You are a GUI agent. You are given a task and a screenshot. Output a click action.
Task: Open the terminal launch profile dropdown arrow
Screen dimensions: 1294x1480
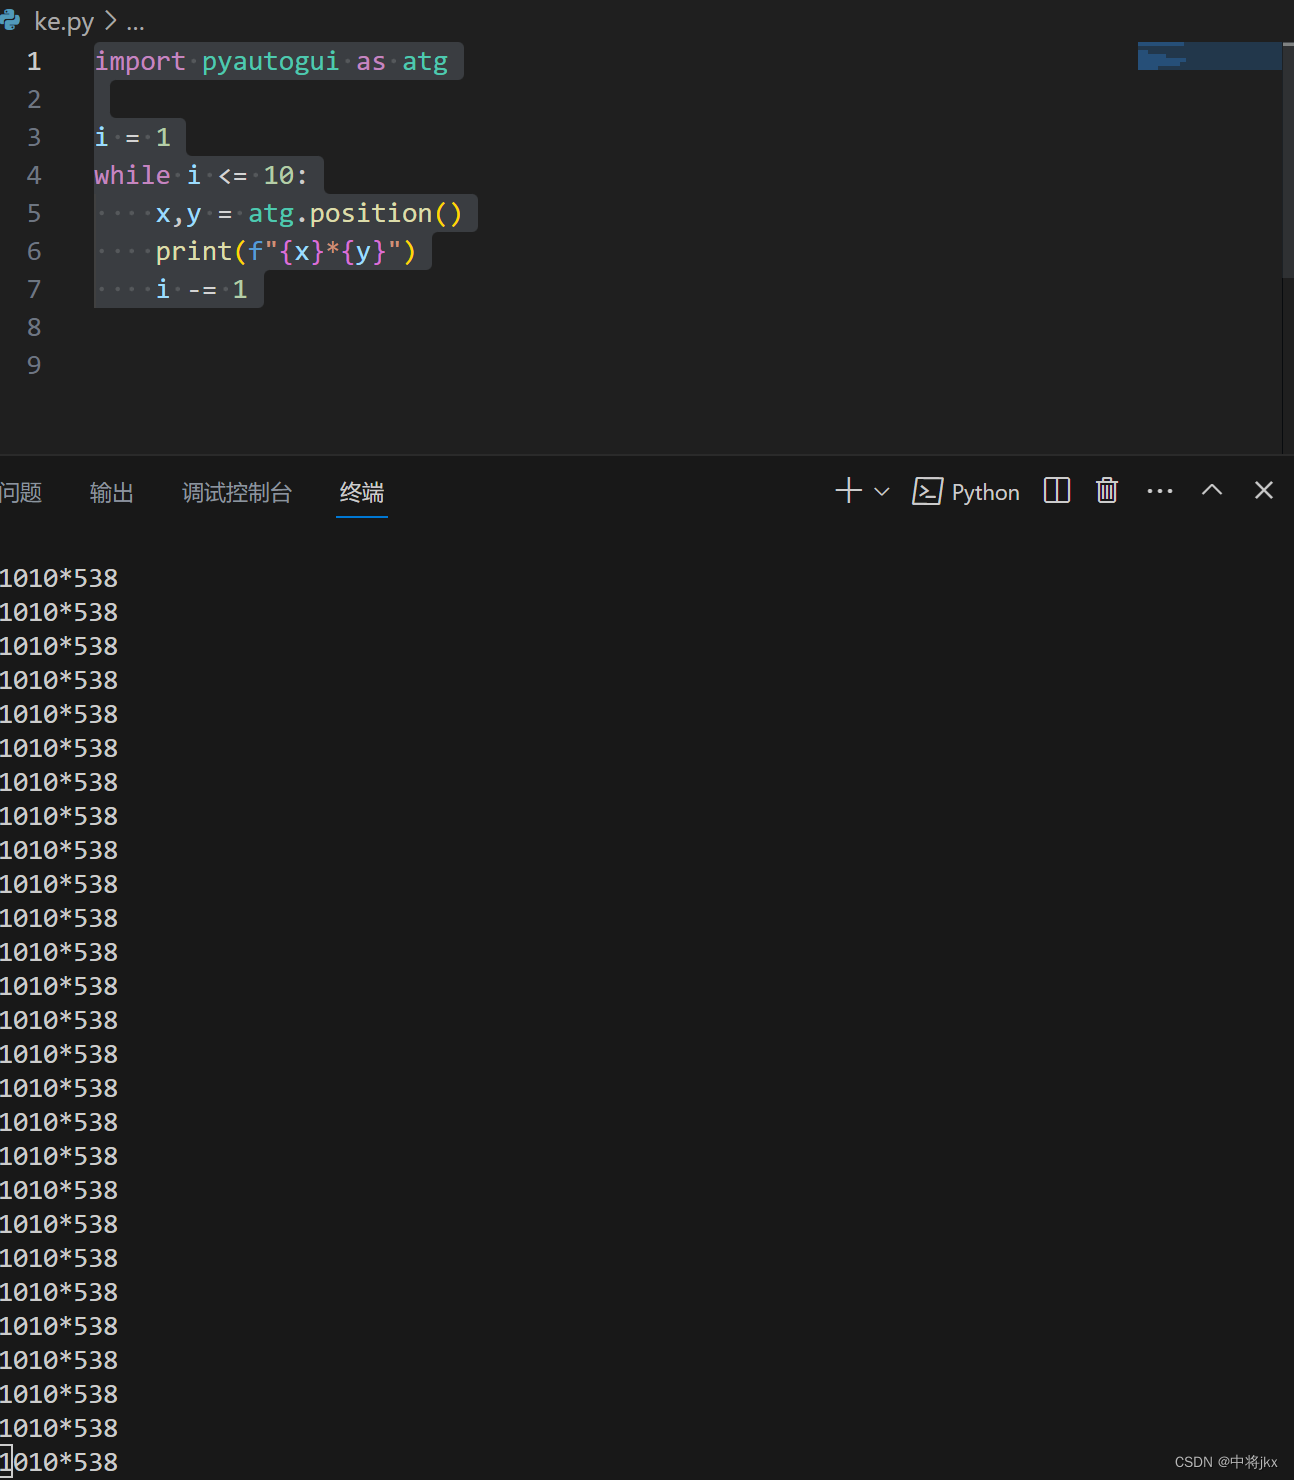point(882,491)
